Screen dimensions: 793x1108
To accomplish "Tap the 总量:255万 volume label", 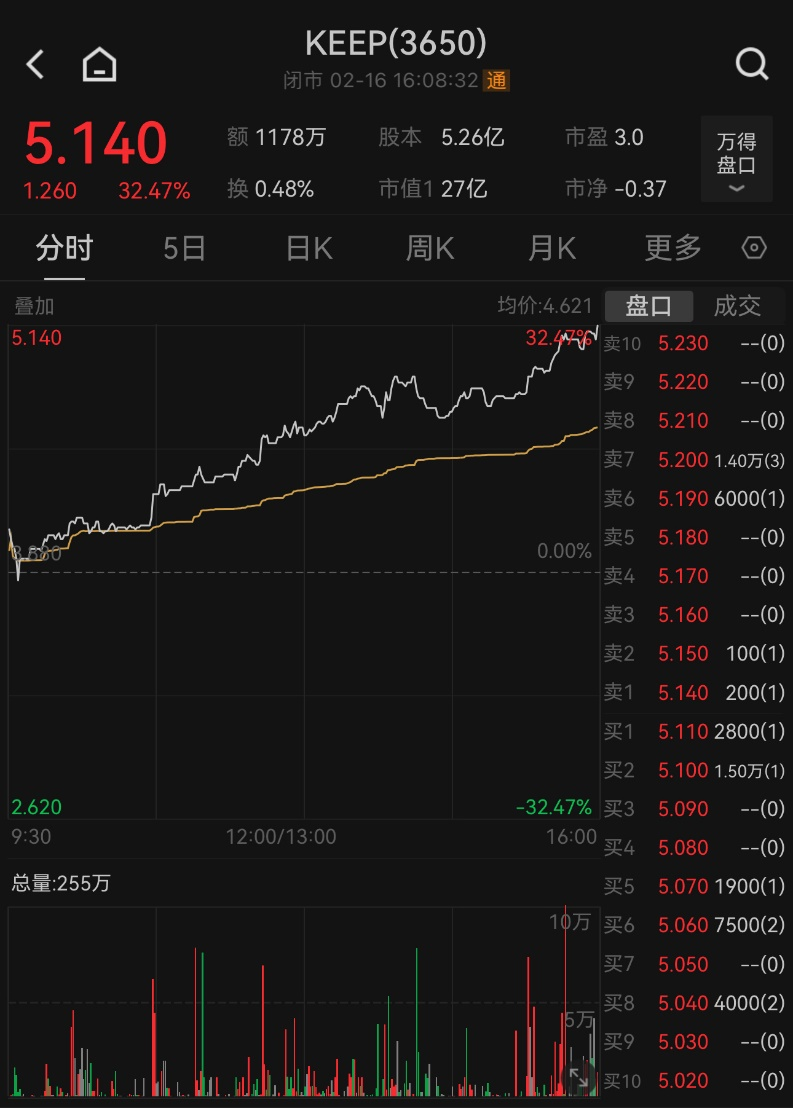I will click(61, 883).
